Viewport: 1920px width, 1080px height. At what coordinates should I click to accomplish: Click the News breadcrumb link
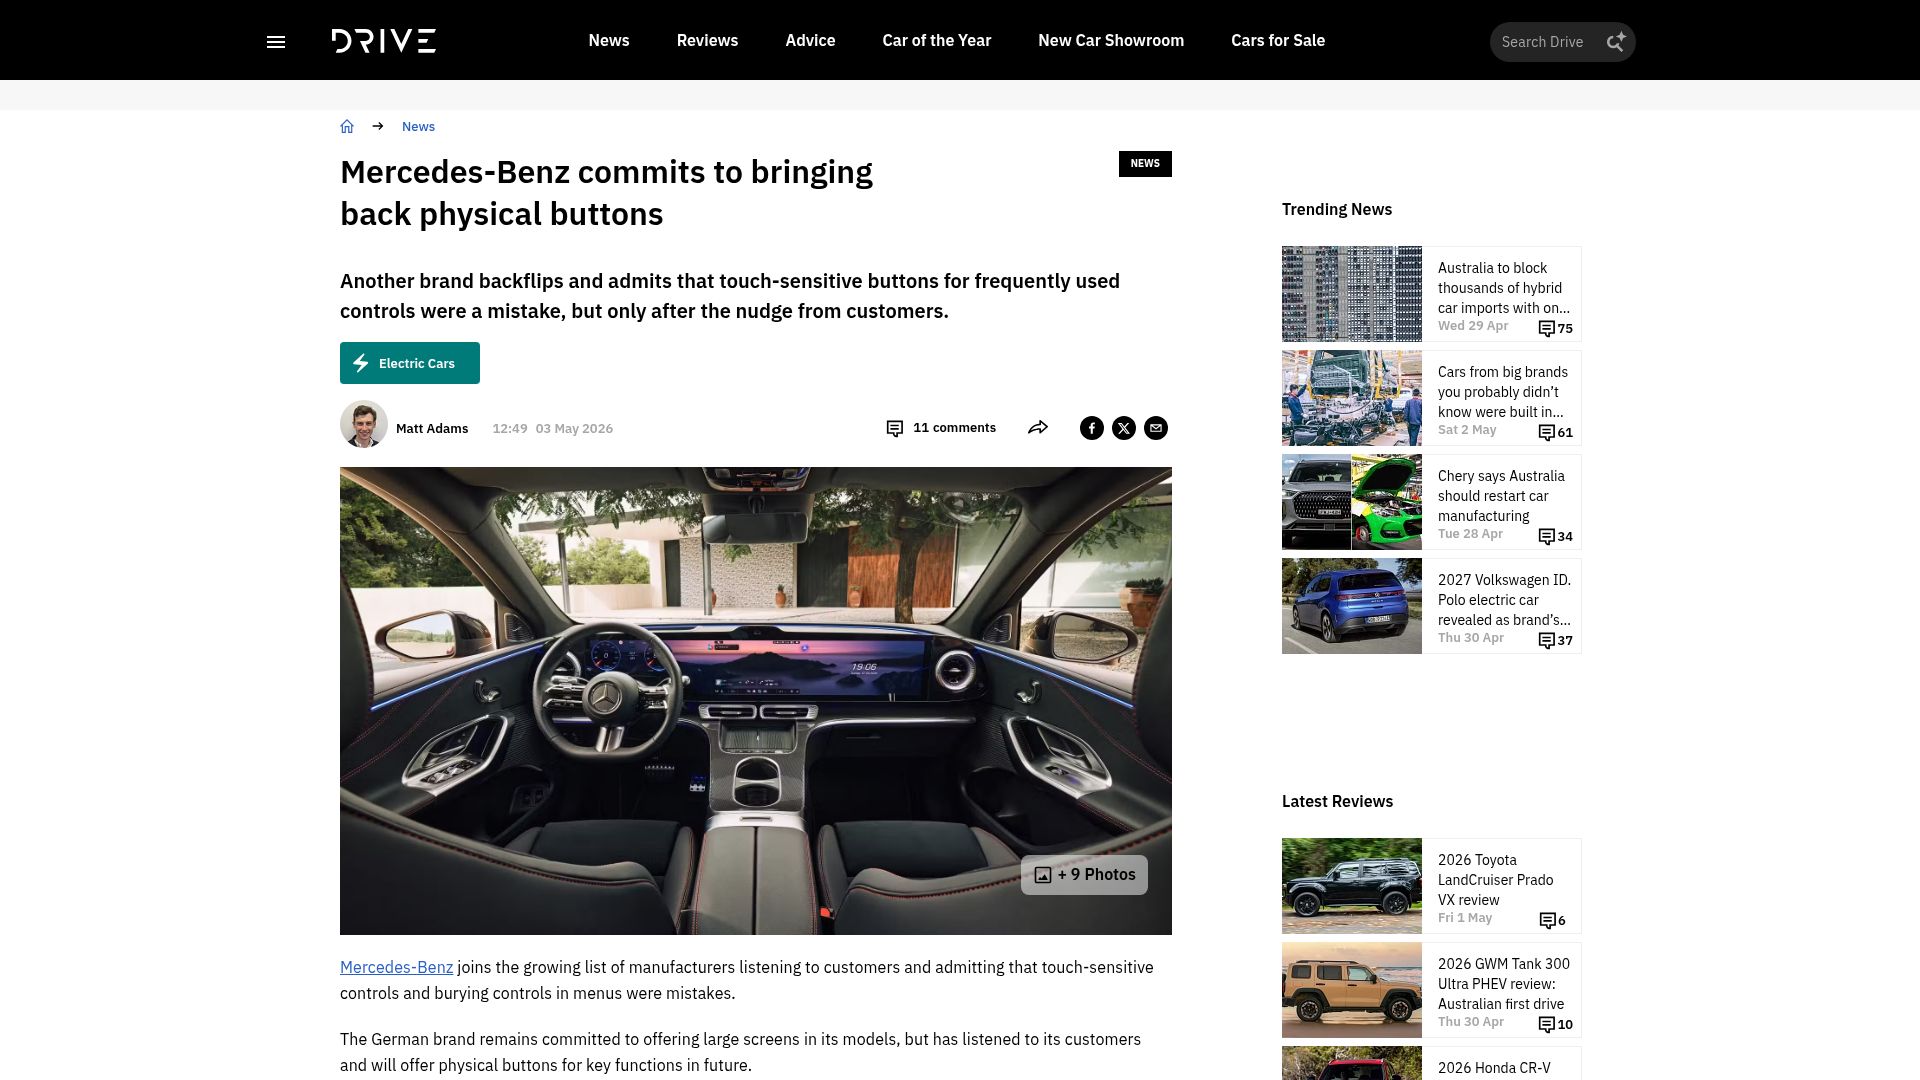(x=418, y=126)
